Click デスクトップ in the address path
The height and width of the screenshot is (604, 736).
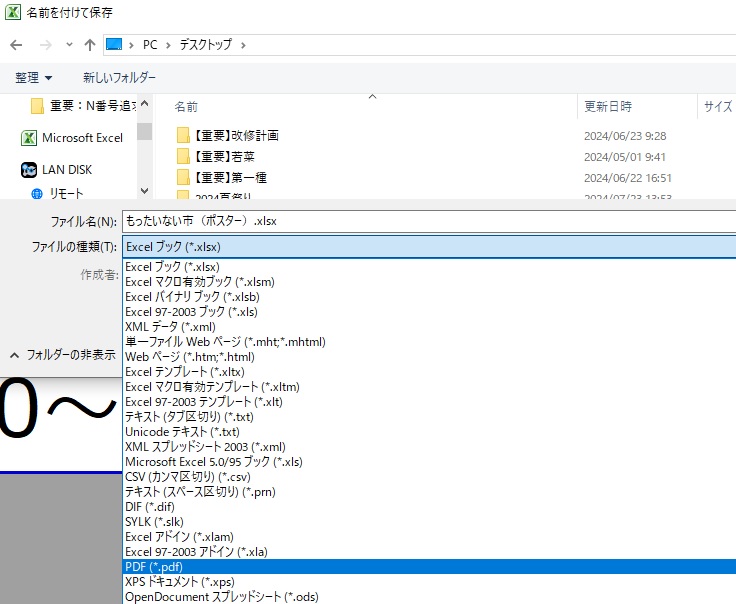coord(205,45)
